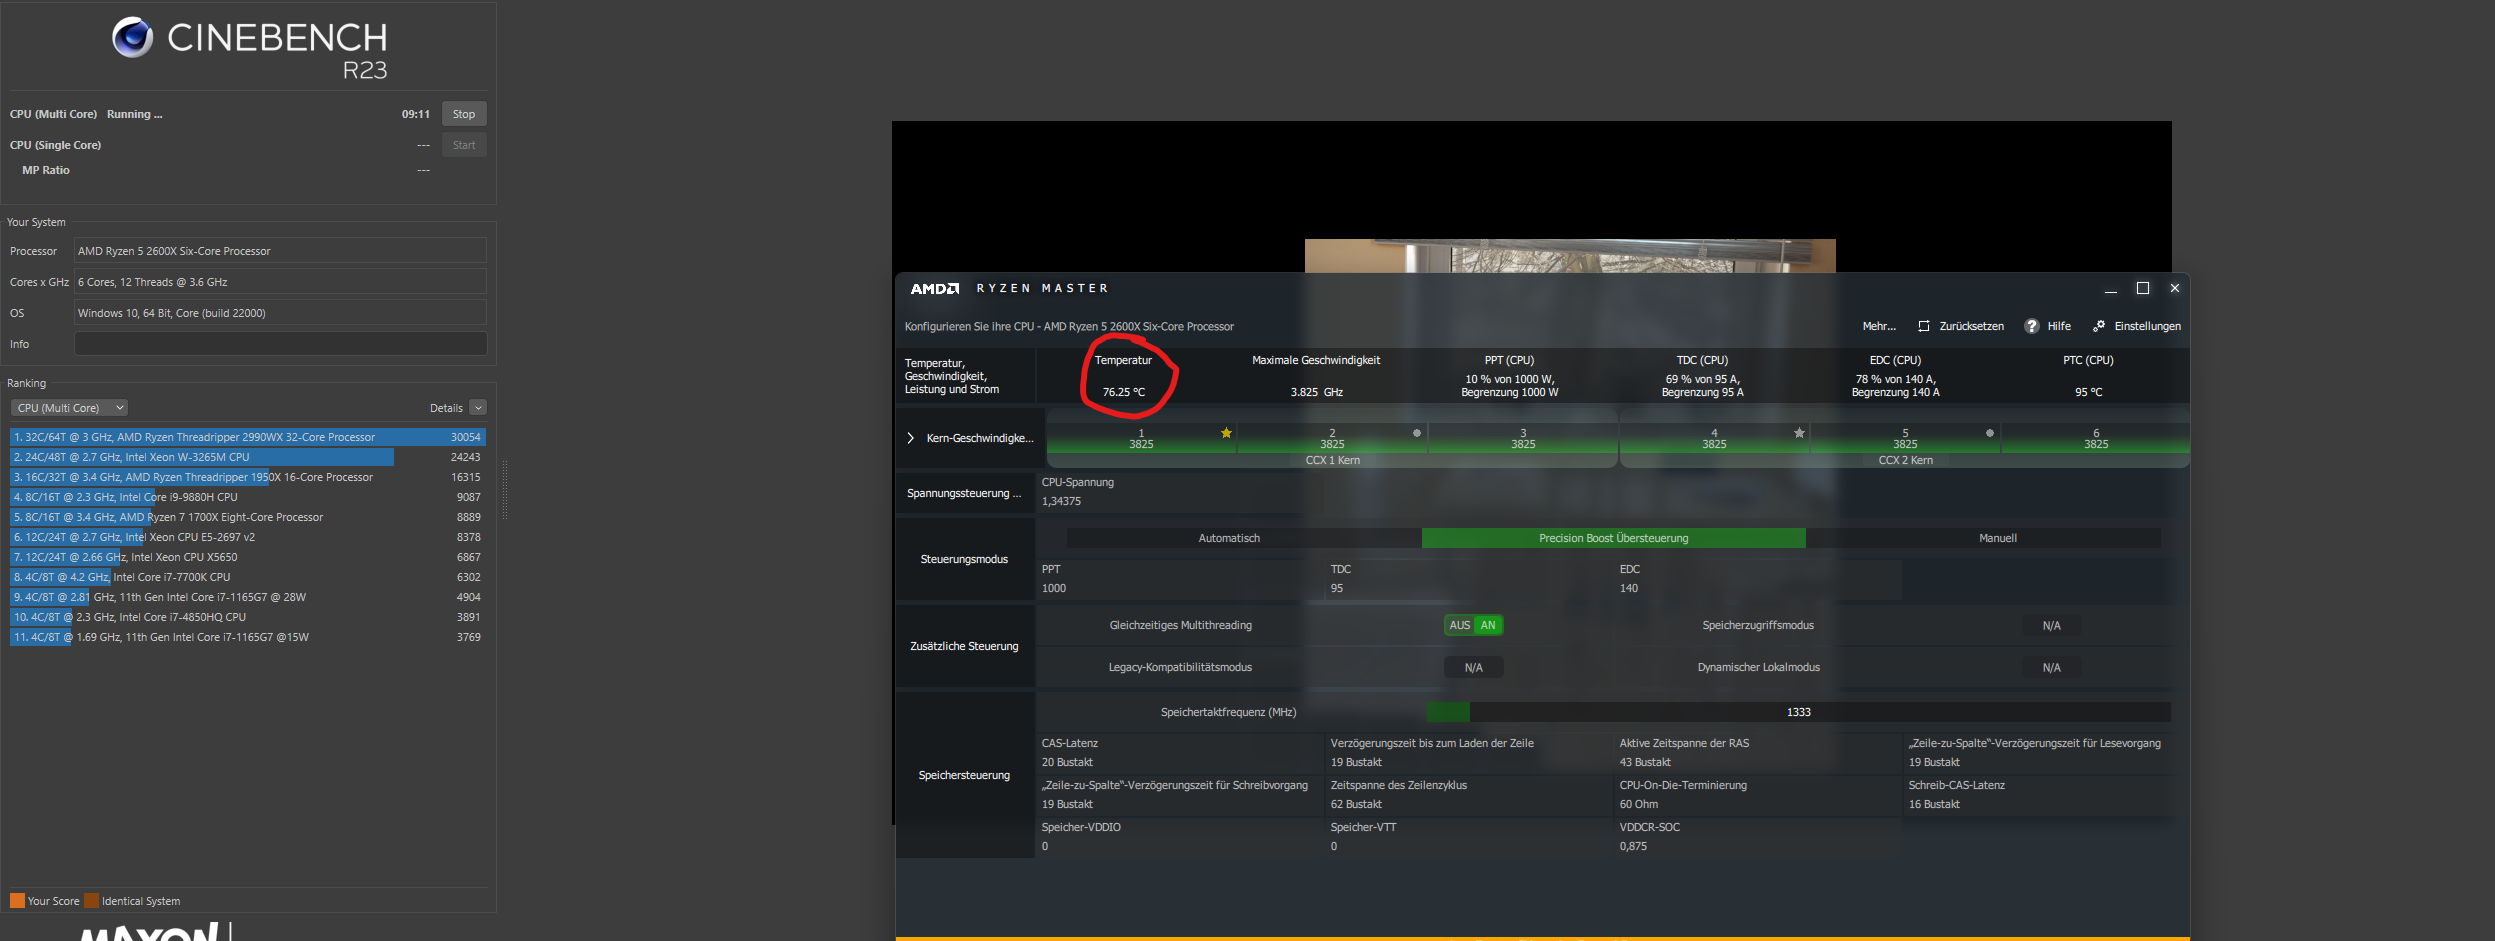This screenshot has height=941, width=2495.
Task: Open Hilfe question mark icon
Action: coord(2031,326)
